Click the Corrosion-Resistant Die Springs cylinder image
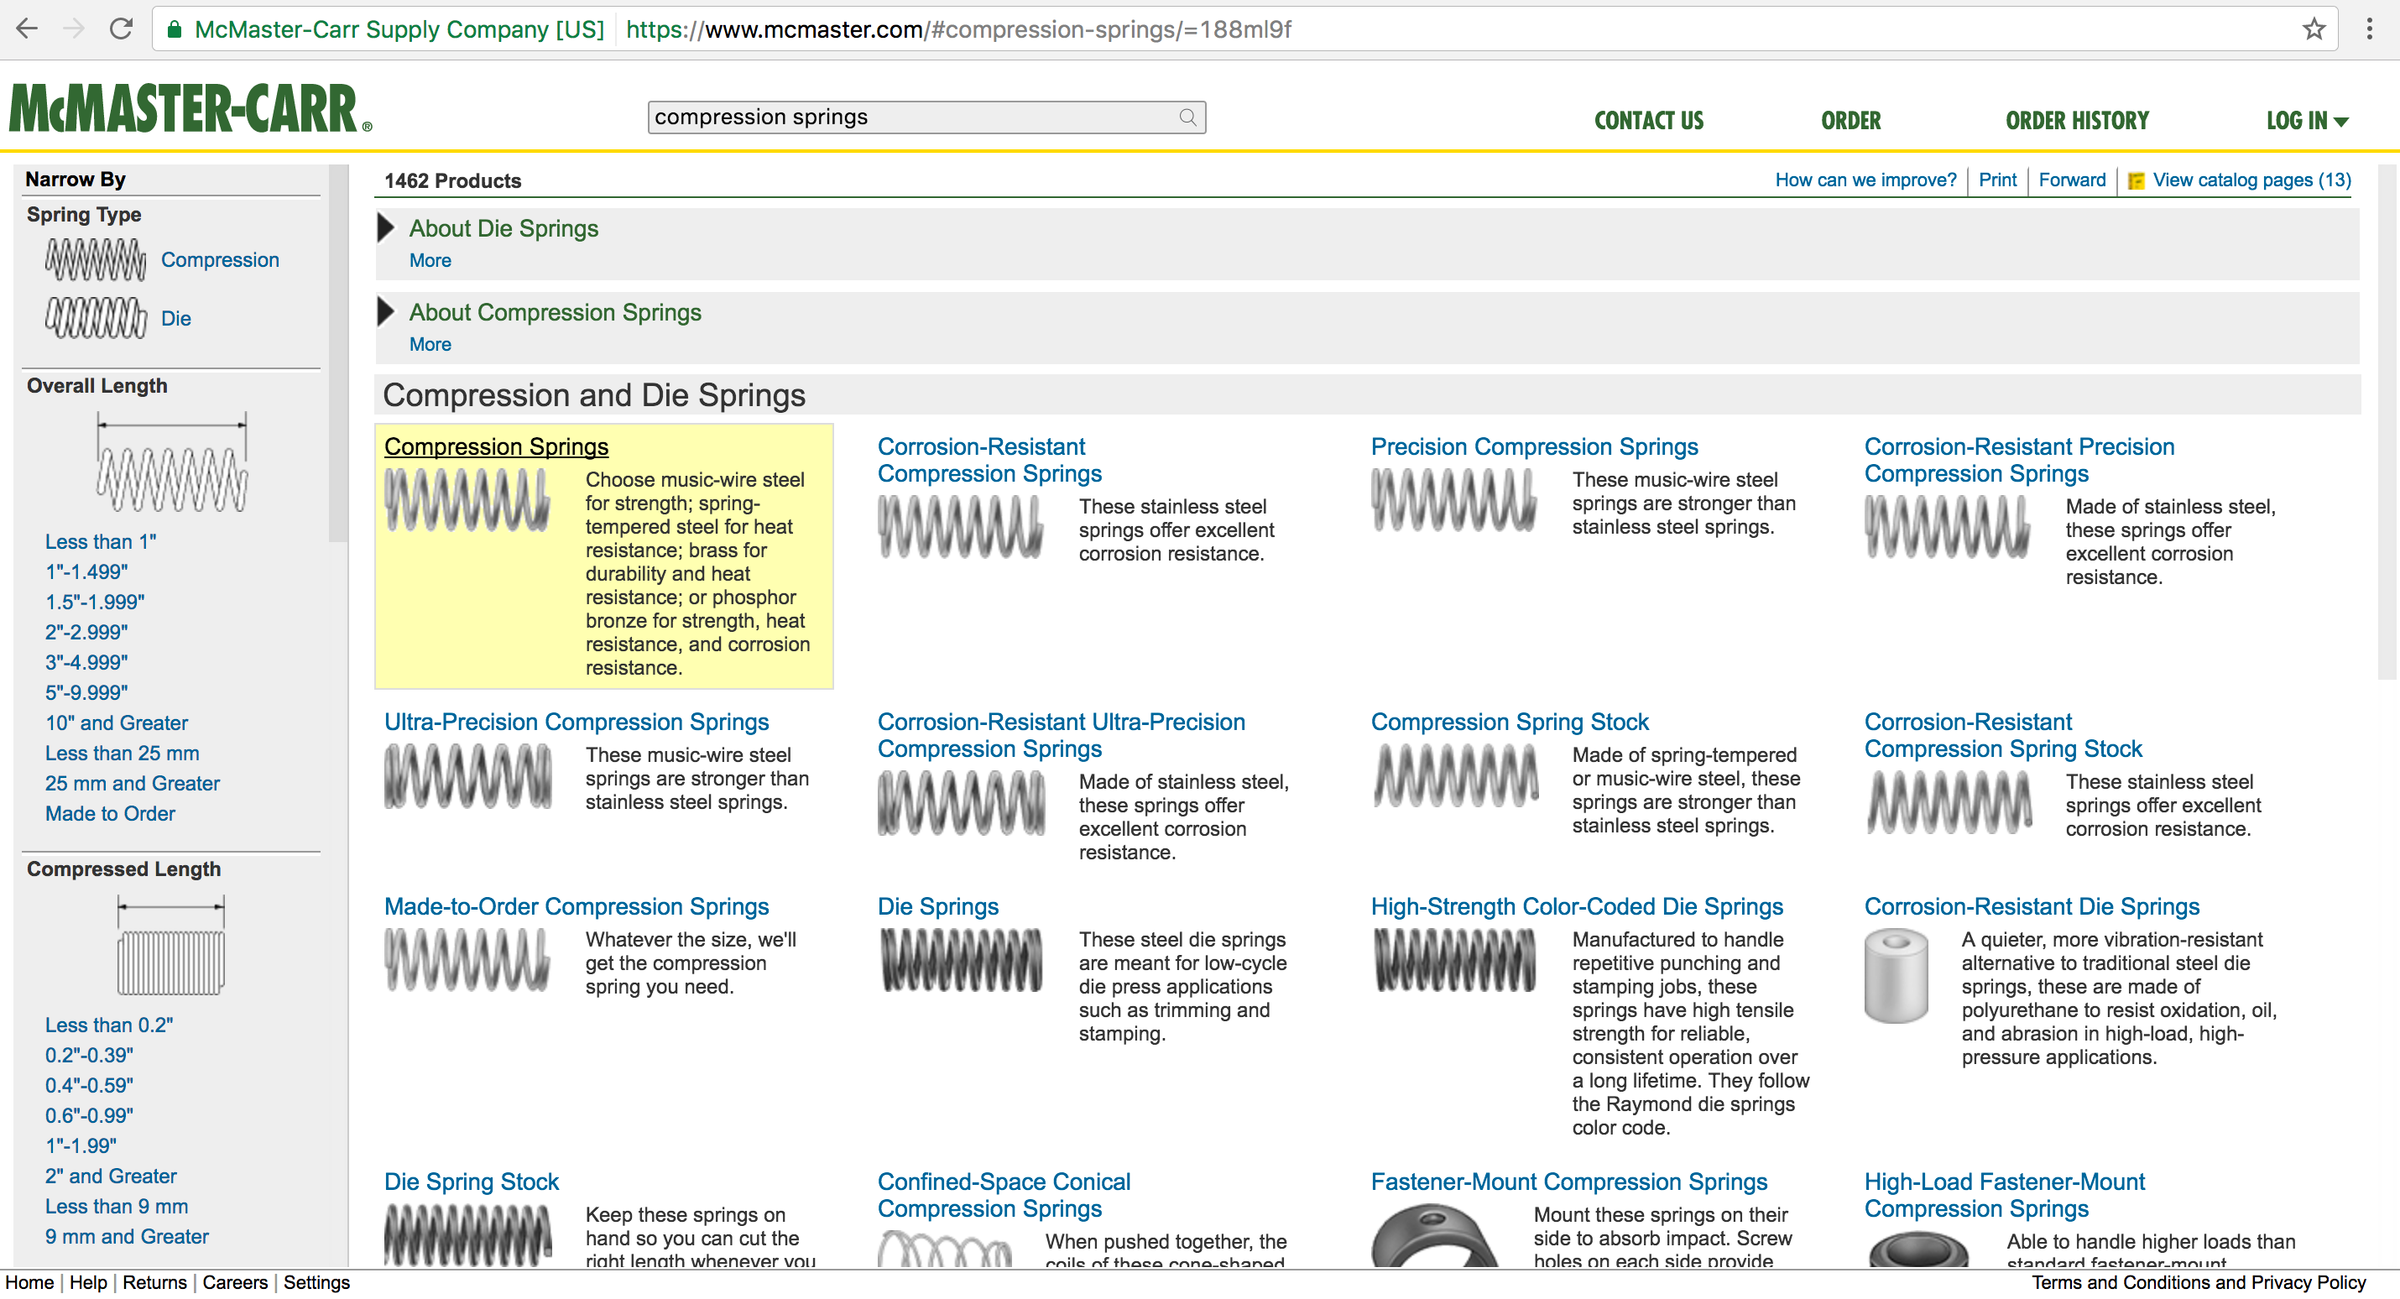Viewport: 2400px width, 1299px height. click(1896, 975)
